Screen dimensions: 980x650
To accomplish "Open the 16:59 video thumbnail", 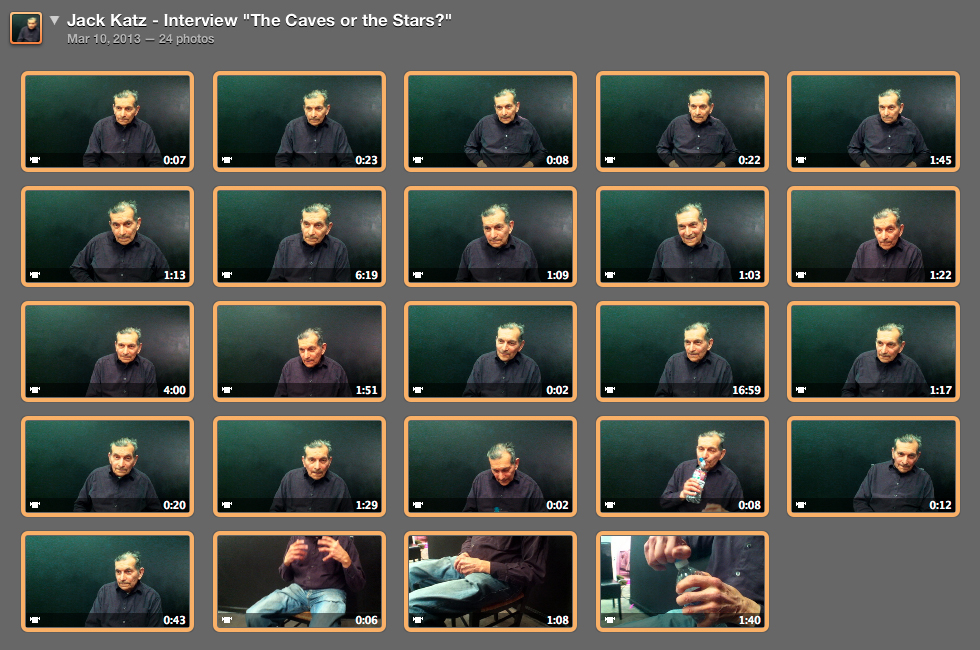I will click(x=682, y=351).
